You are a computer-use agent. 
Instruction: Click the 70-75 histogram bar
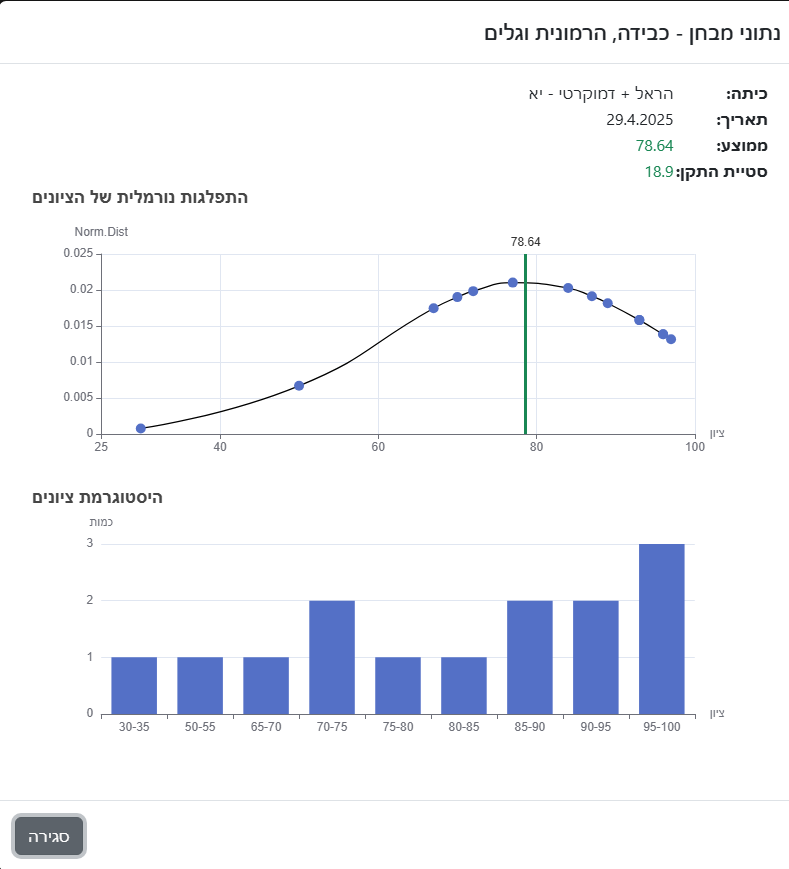(x=332, y=657)
